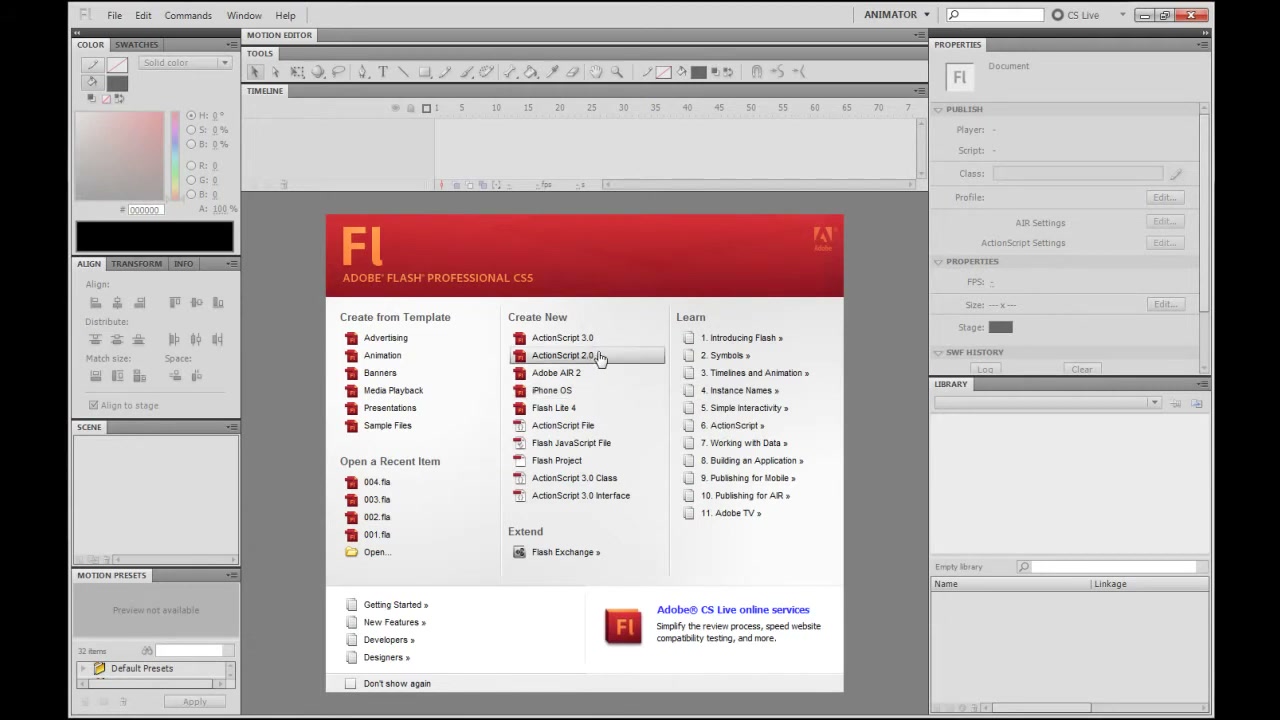Screen dimensions: 1280x720
Task: Select the Subselection tool
Action: 275,72
